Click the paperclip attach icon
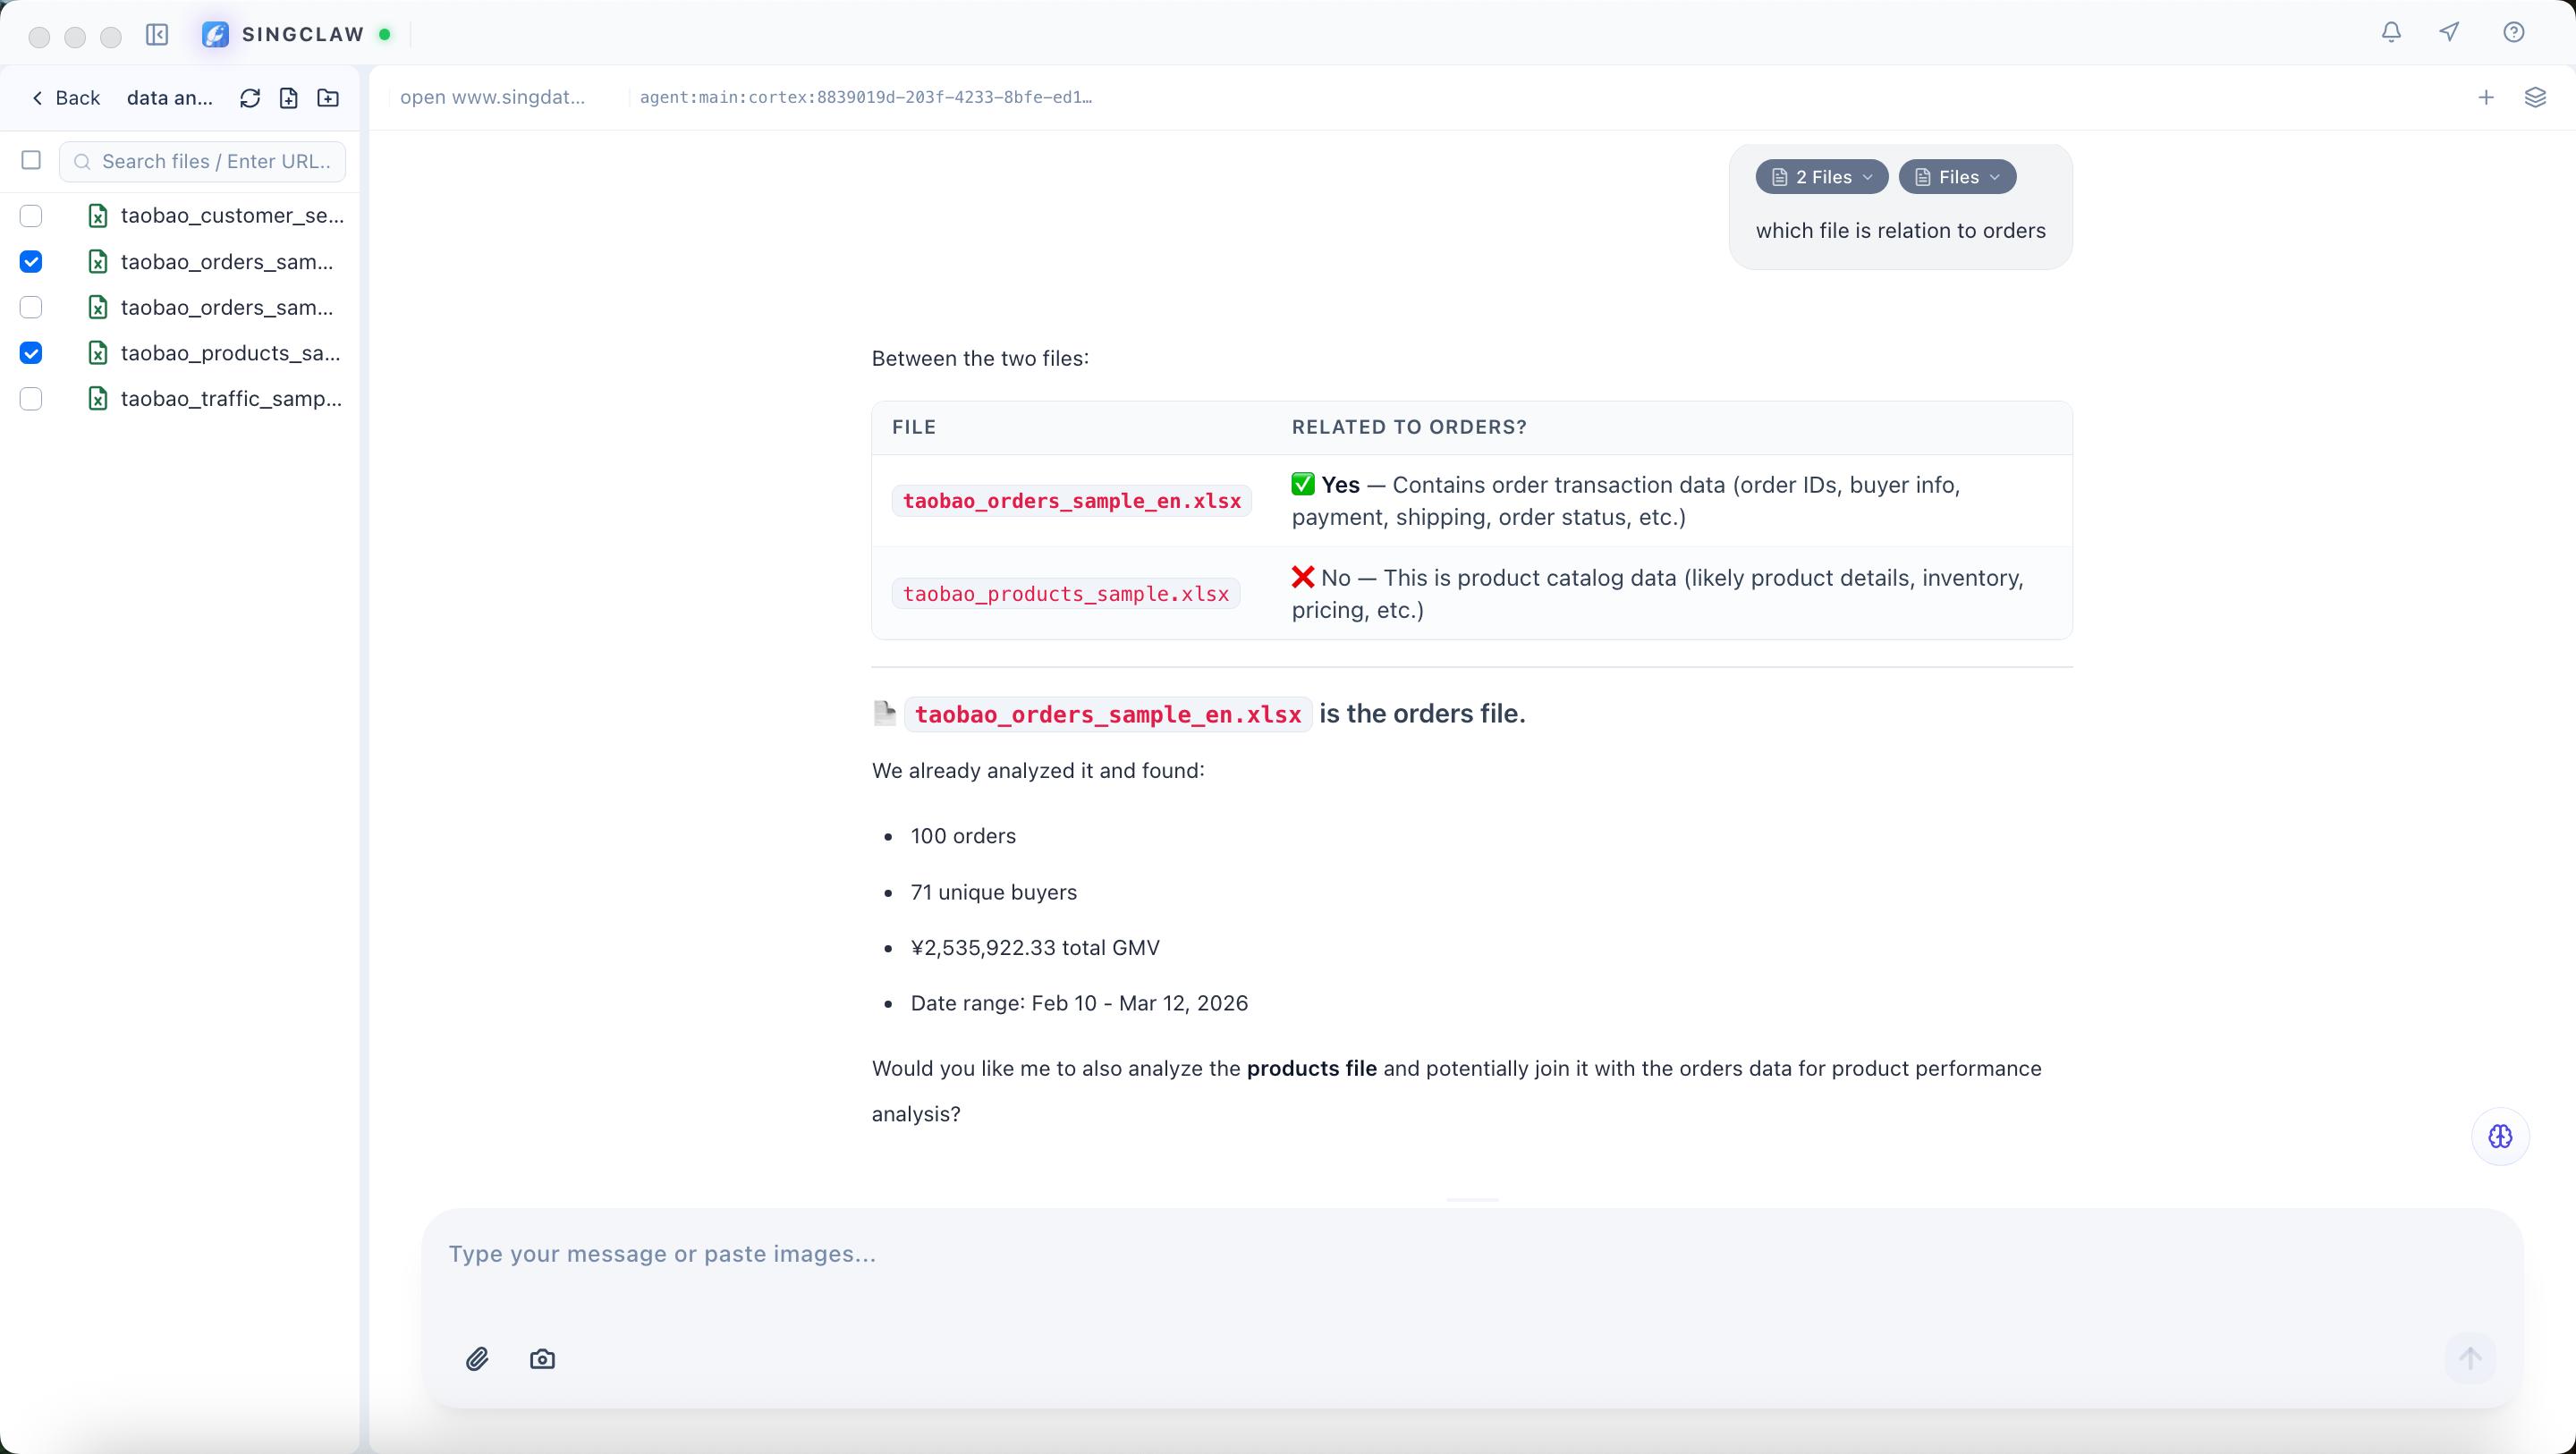Image resolution: width=2576 pixels, height=1454 pixels. (x=477, y=1359)
